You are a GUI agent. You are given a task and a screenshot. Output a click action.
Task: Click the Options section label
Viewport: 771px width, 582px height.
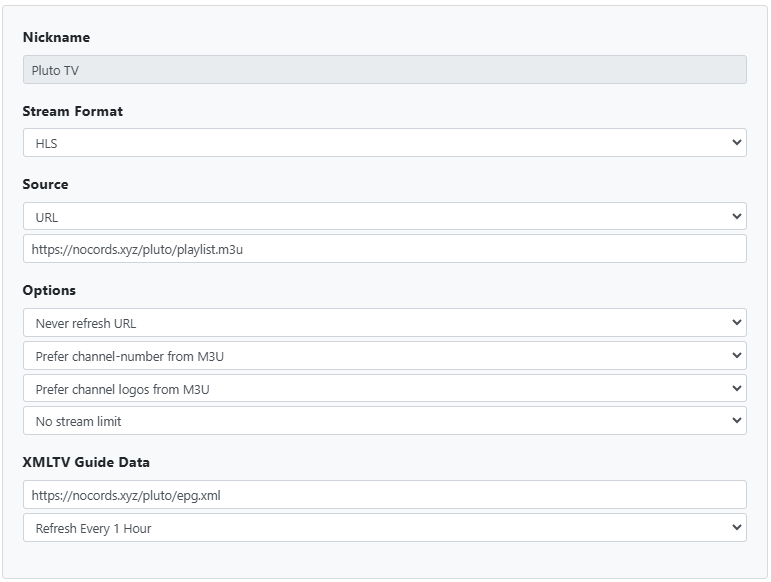pos(49,290)
